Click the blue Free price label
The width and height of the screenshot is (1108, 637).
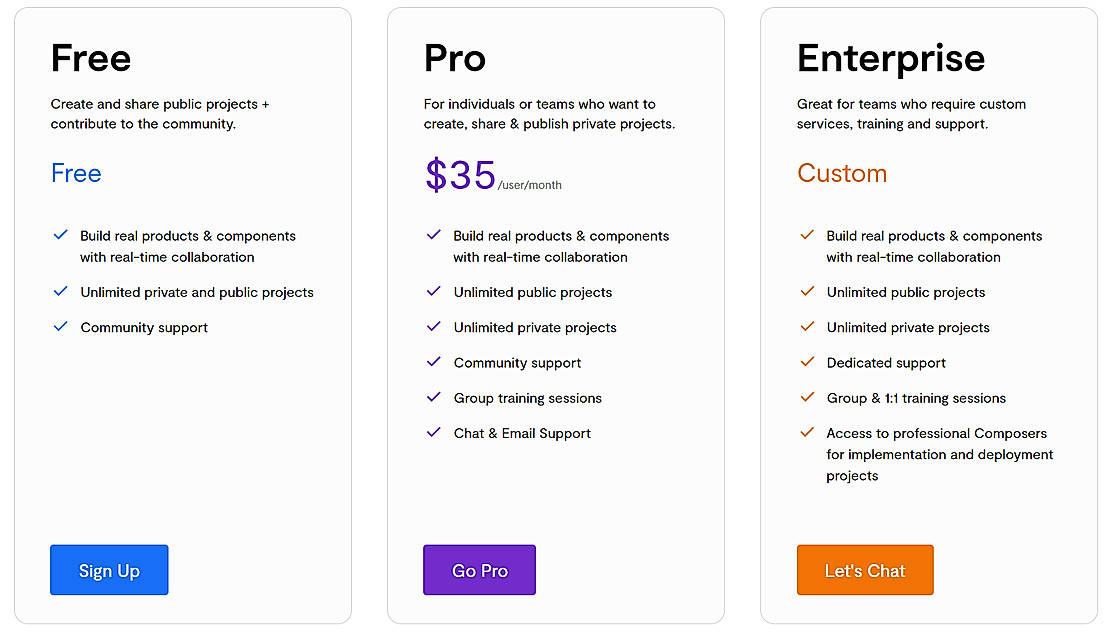[x=76, y=173]
